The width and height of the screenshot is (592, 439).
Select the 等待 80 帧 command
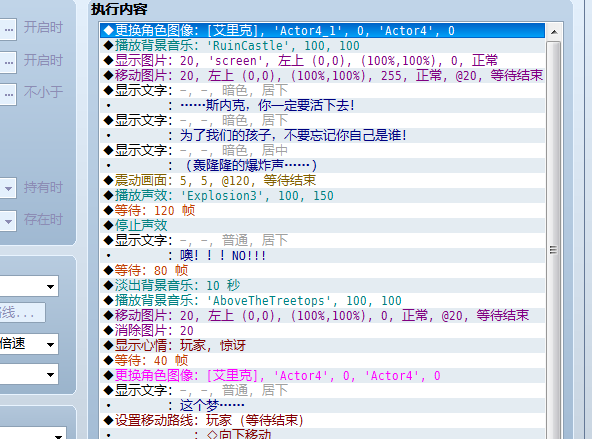322,270
